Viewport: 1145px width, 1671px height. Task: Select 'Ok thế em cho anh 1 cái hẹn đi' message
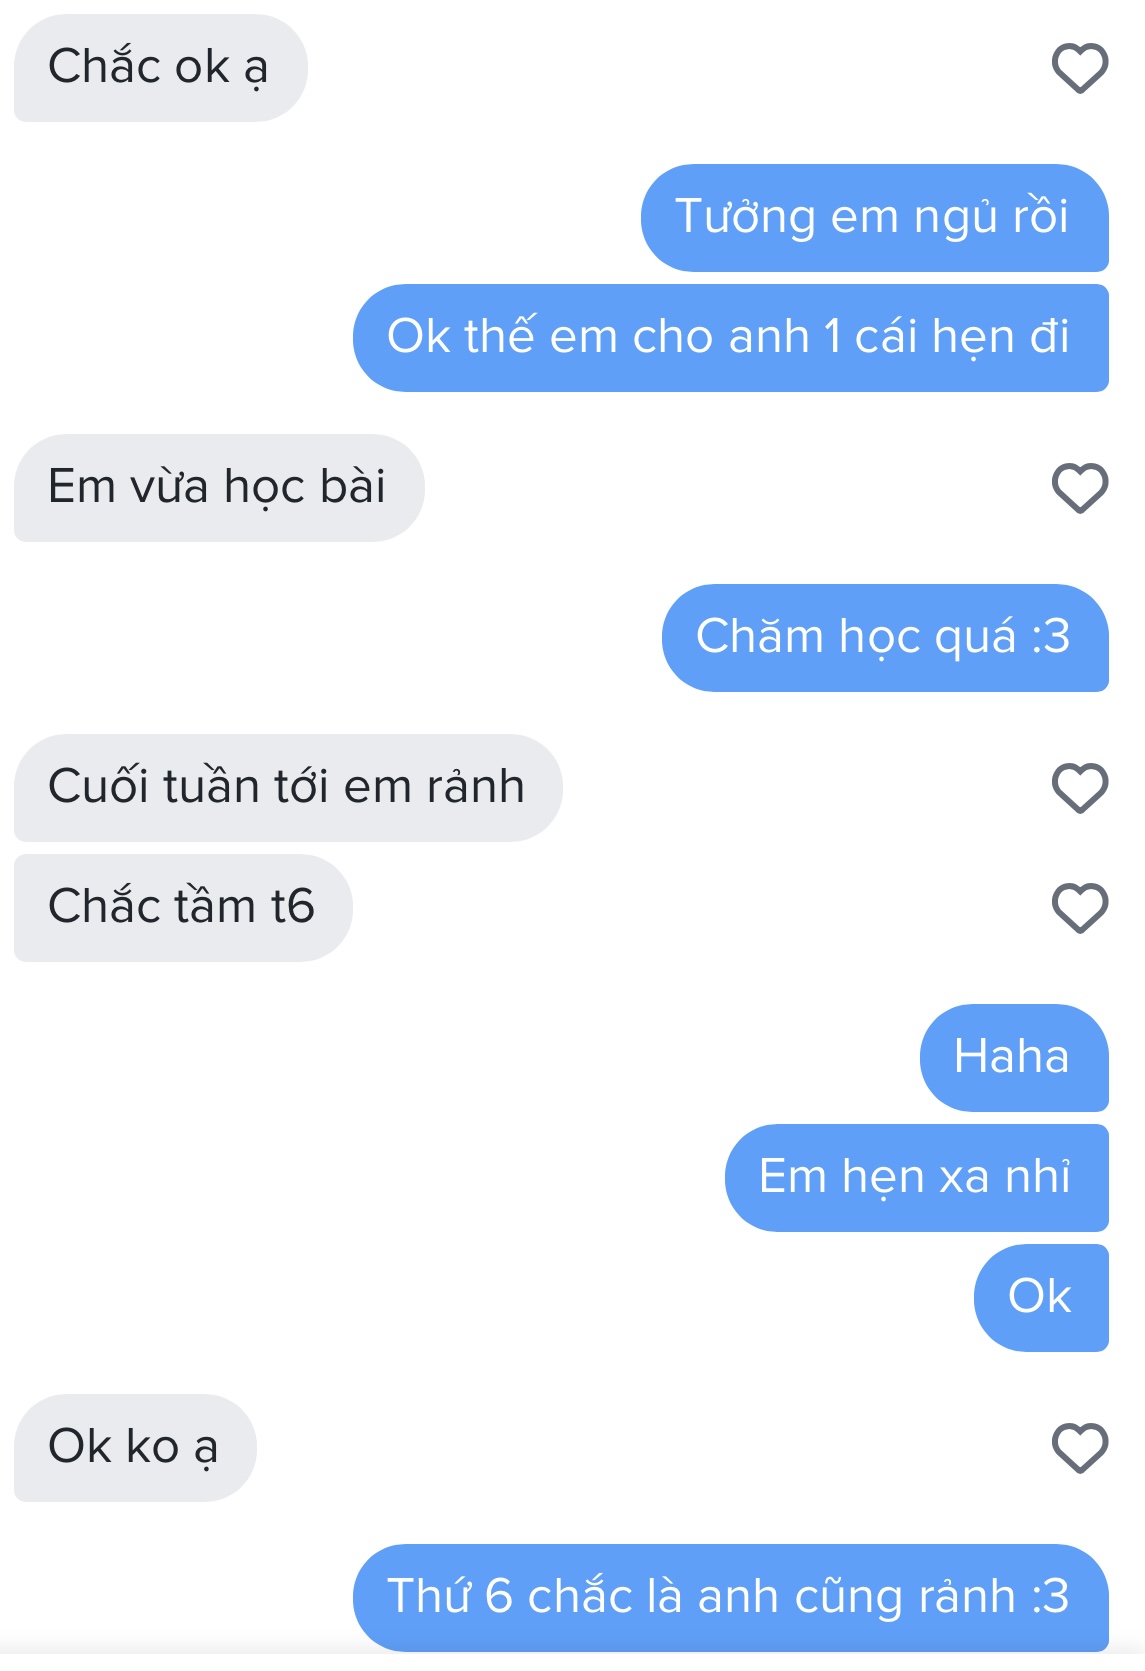[x=730, y=338]
